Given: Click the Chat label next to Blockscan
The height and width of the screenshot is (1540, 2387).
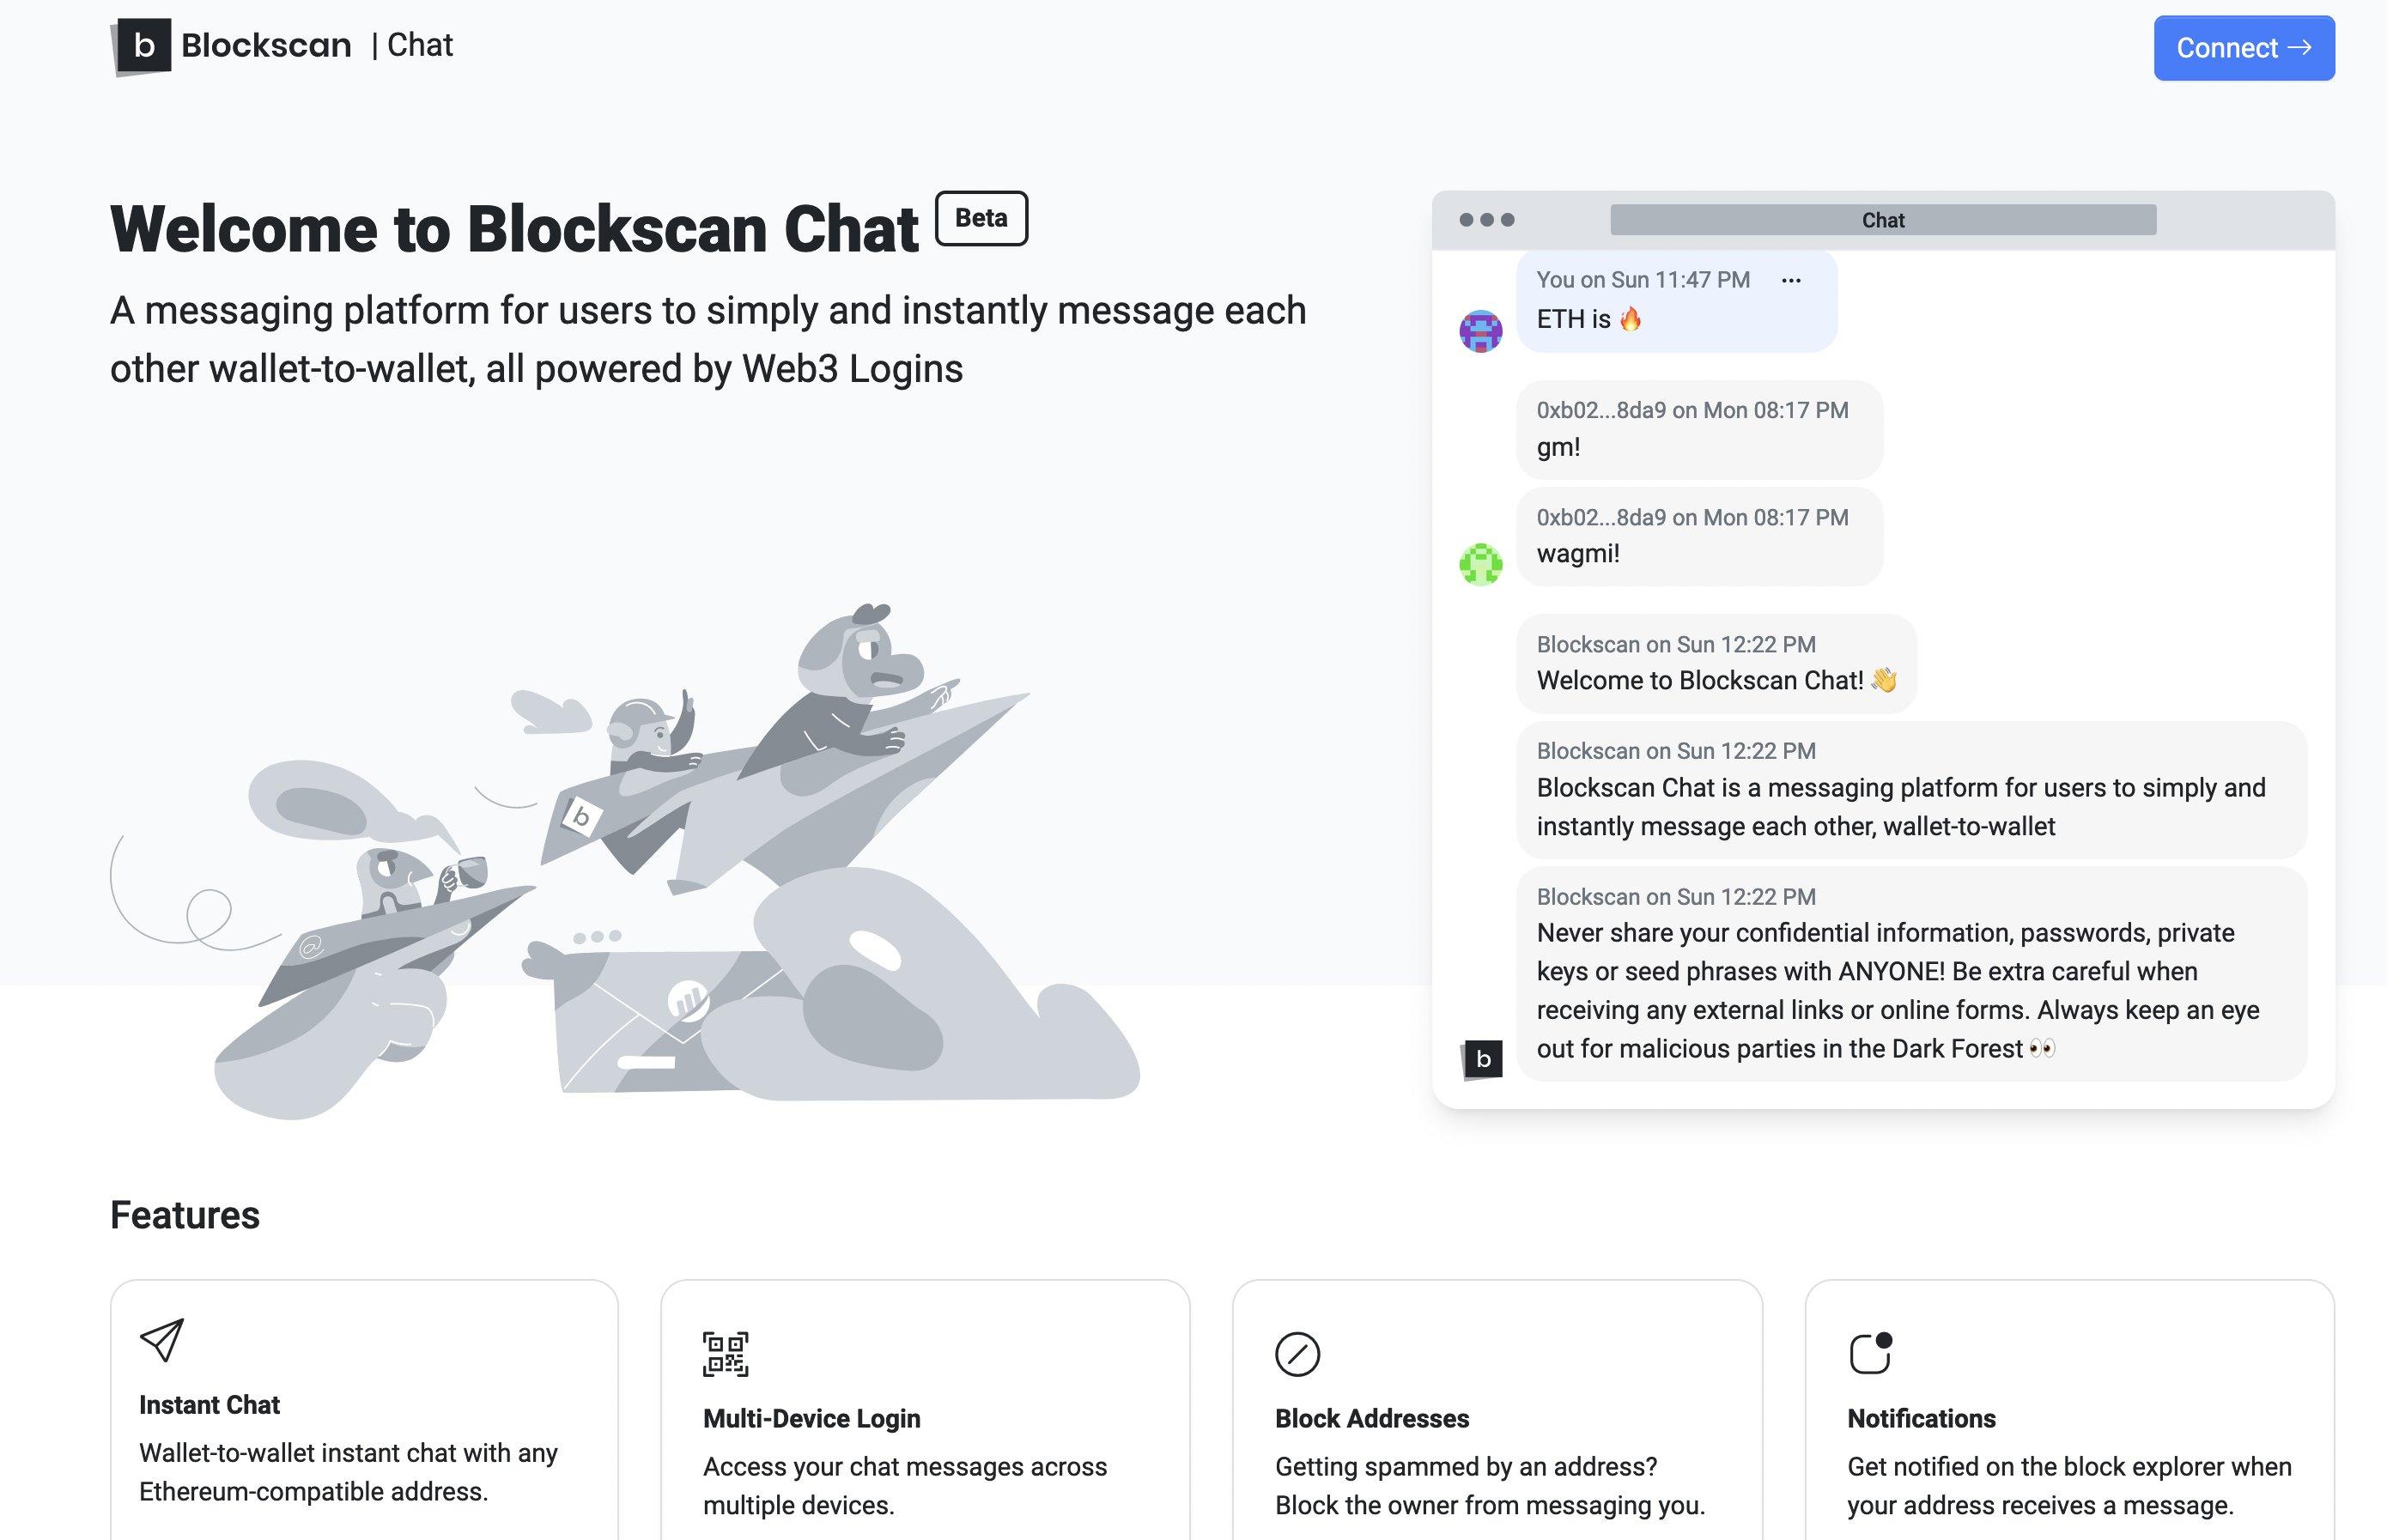Looking at the screenshot, I should (420, 46).
